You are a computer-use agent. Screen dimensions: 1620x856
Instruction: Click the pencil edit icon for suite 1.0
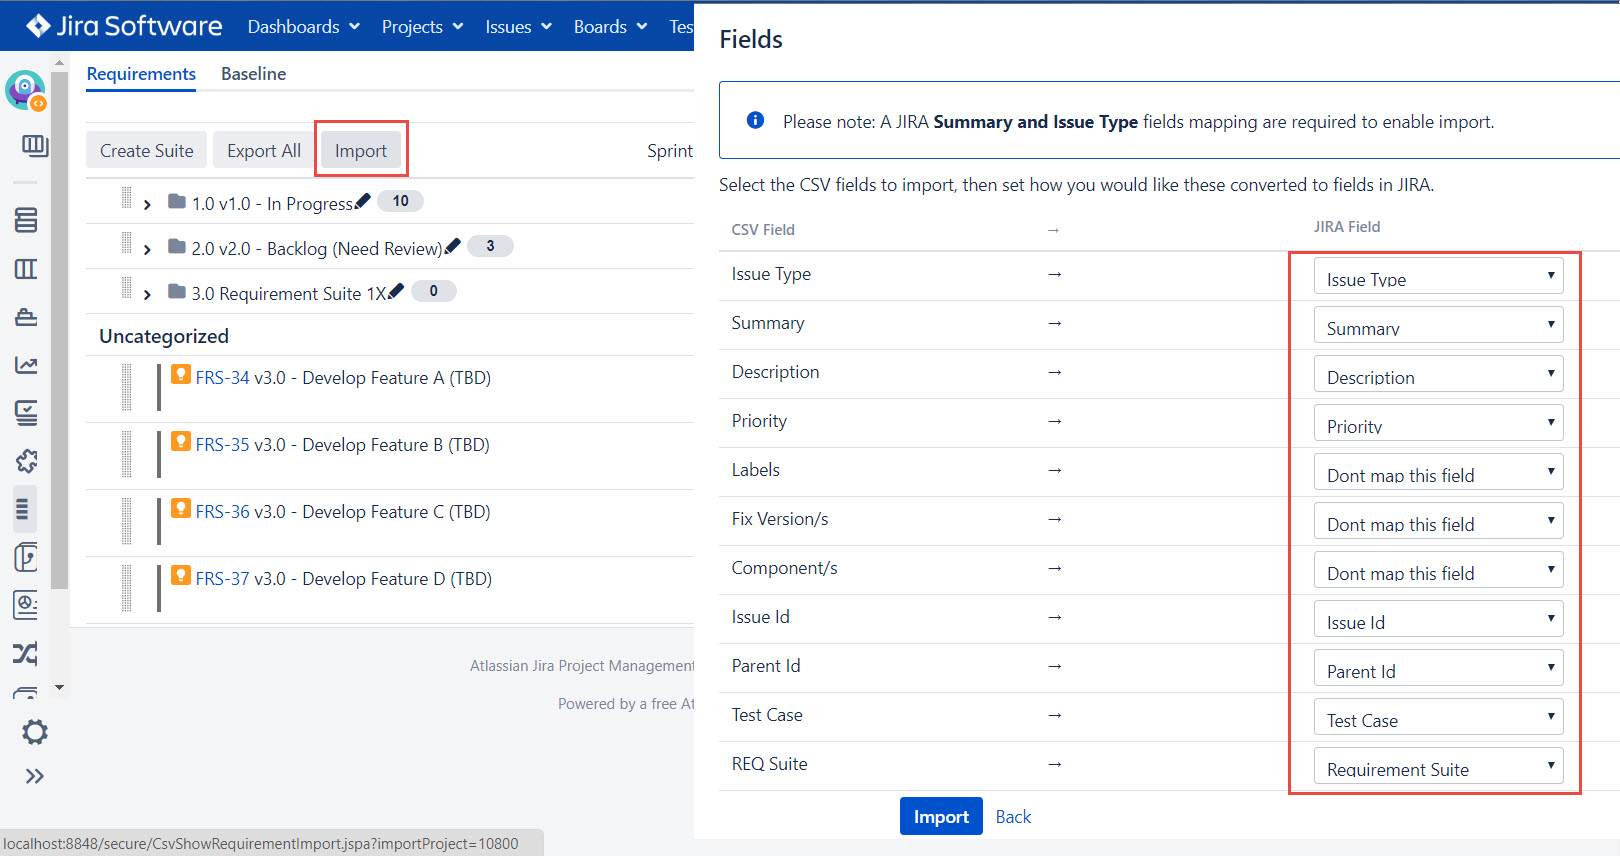pos(363,201)
